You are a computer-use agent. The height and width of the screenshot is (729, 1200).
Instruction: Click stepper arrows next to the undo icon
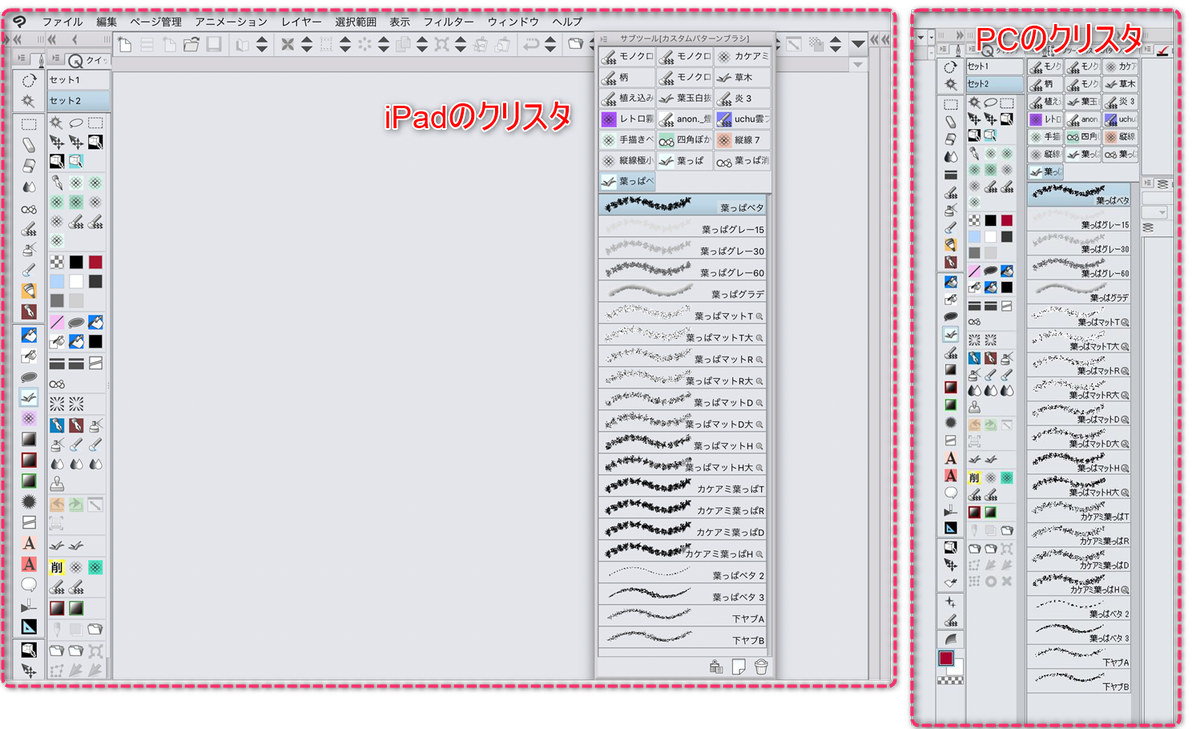552,44
